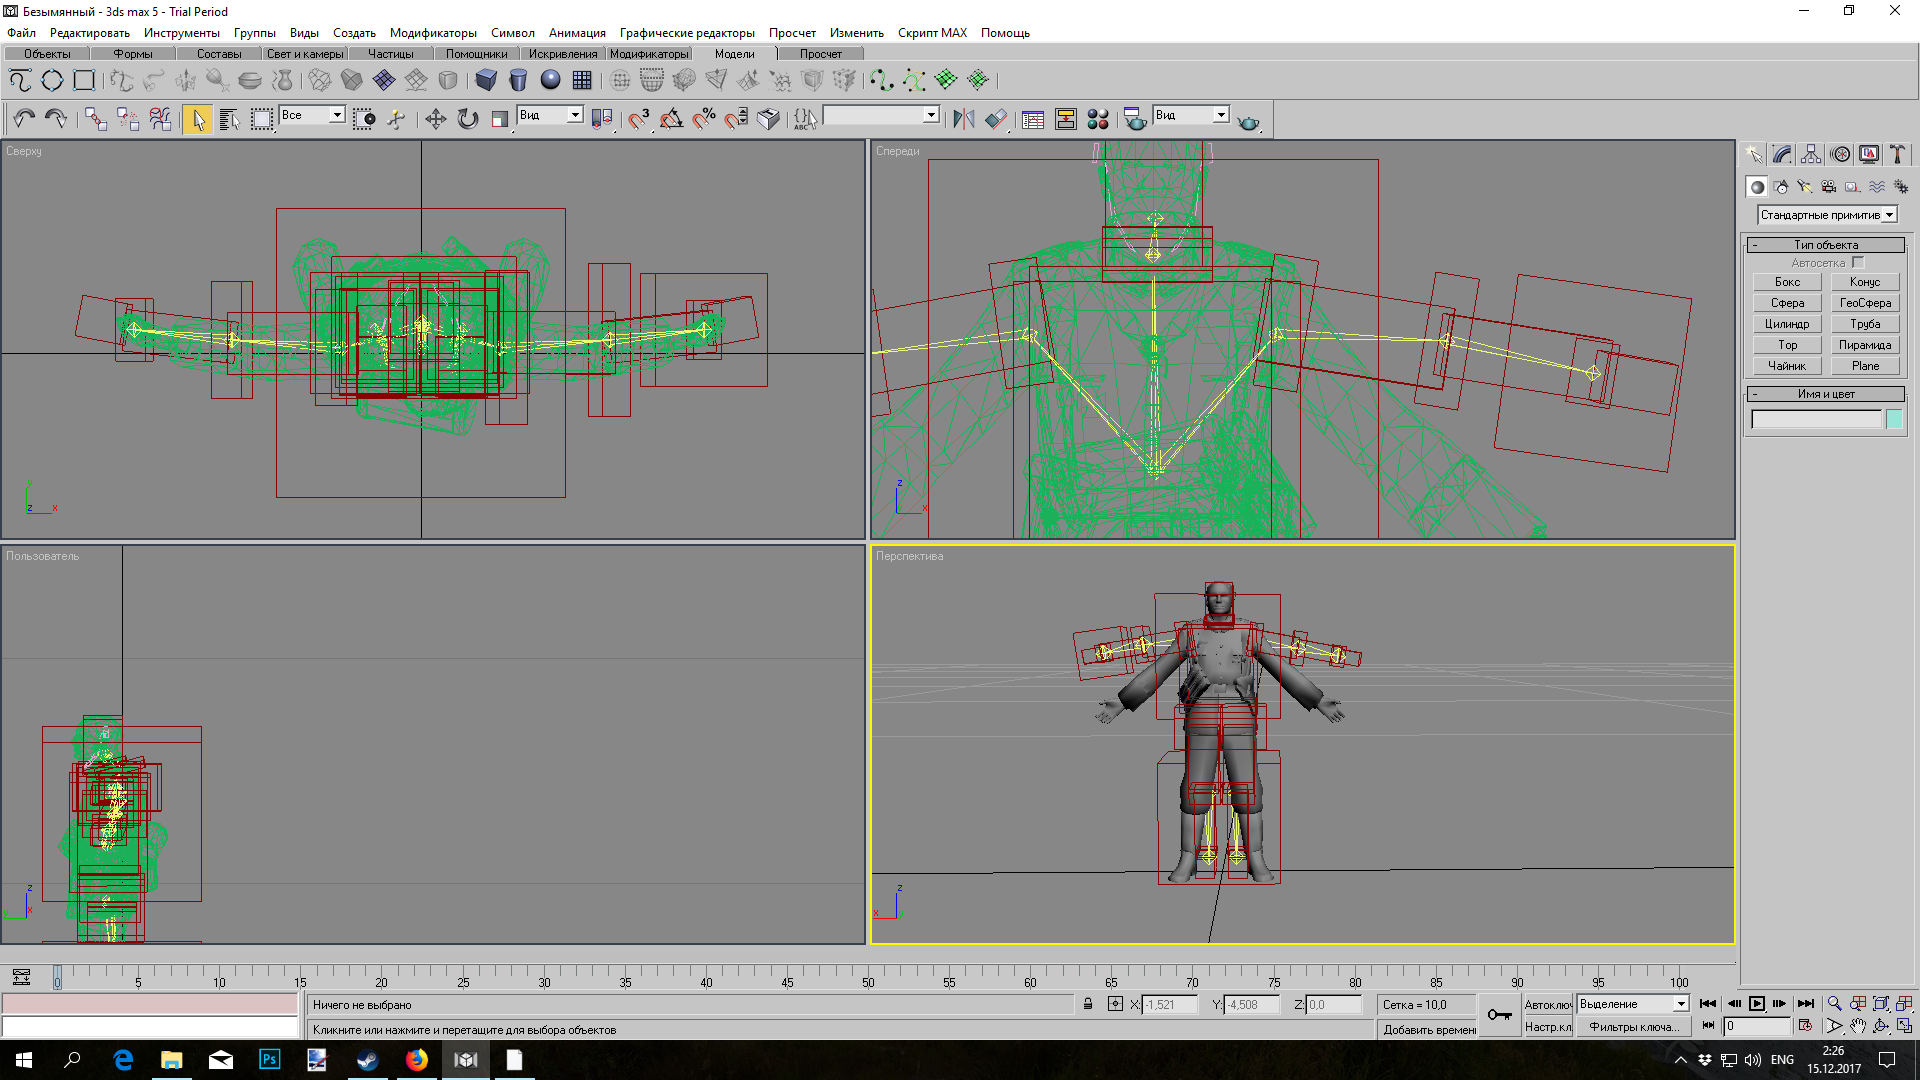Open the Motion panel wheel icon
Screen dimensions: 1920x1080
pyautogui.click(x=1840, y=154)
